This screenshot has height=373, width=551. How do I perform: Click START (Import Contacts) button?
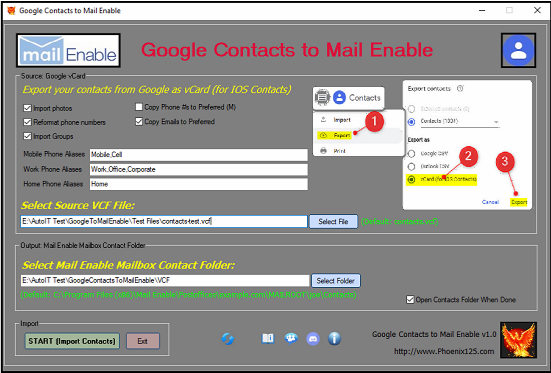coord(72,341)
